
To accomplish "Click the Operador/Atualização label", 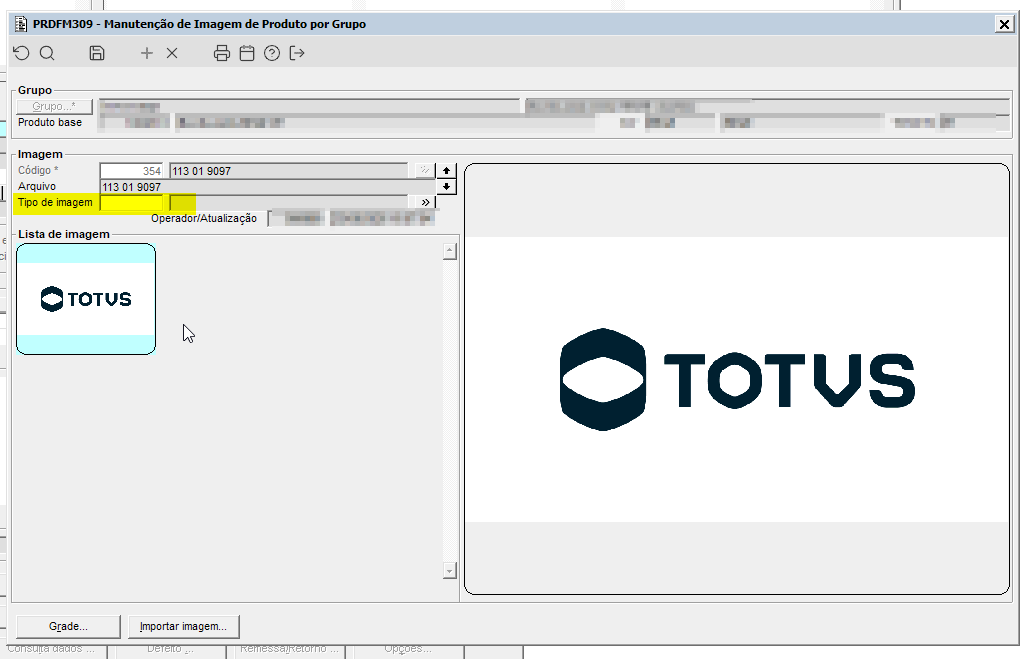I will coord(204,218).
